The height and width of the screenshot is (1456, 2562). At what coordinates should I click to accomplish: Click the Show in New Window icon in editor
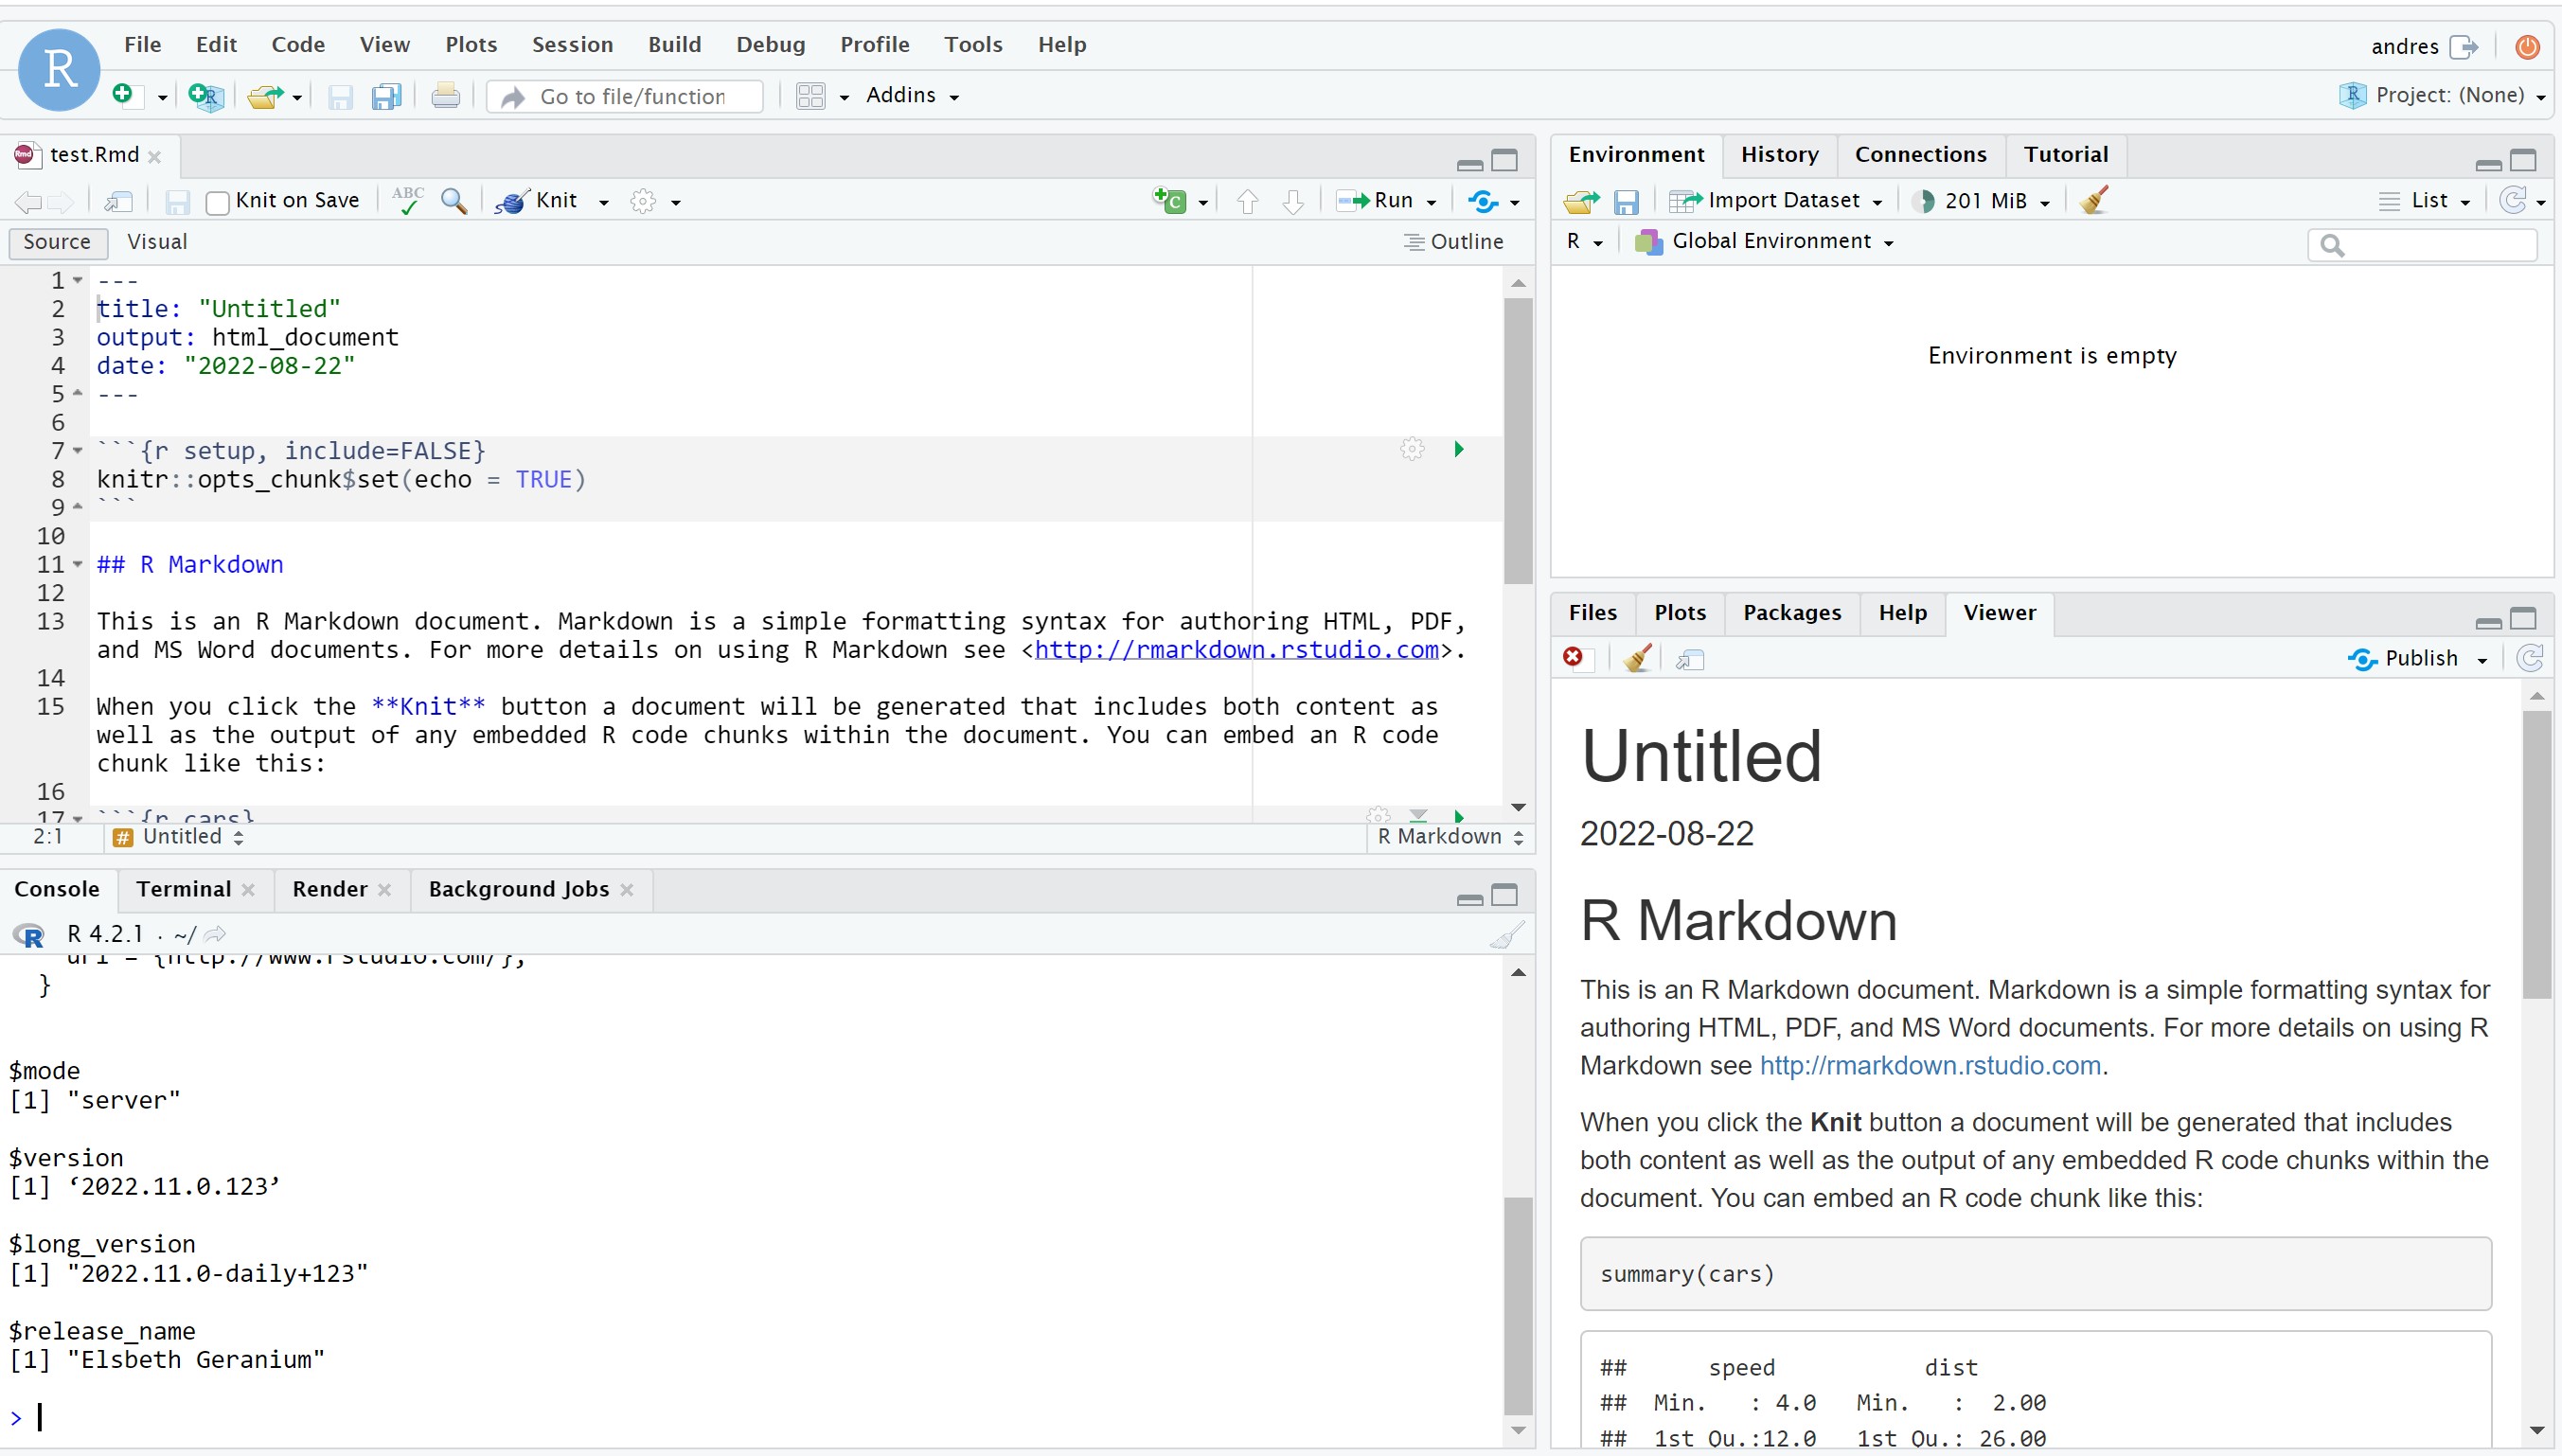click(x=118, y=201)
